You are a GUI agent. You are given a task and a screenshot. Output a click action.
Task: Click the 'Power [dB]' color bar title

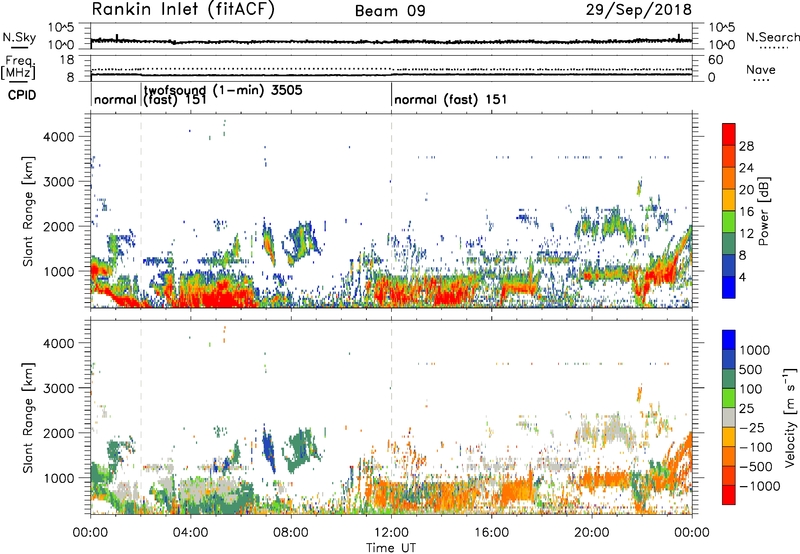[x=763, y=211]
